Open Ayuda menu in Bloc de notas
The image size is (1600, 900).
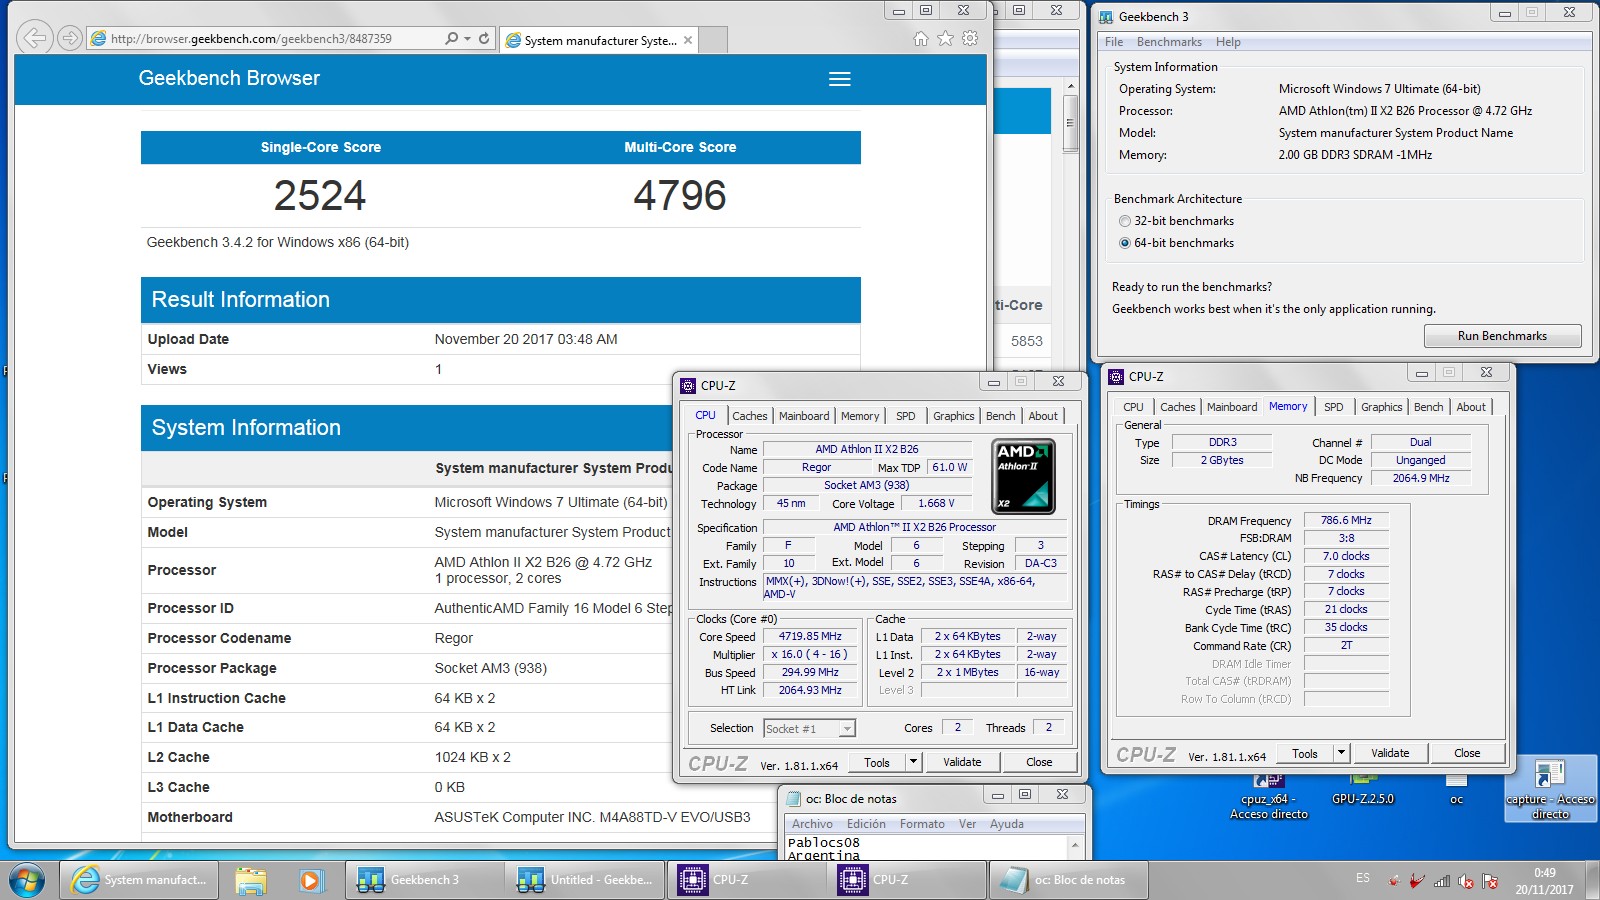[1007, 824]
